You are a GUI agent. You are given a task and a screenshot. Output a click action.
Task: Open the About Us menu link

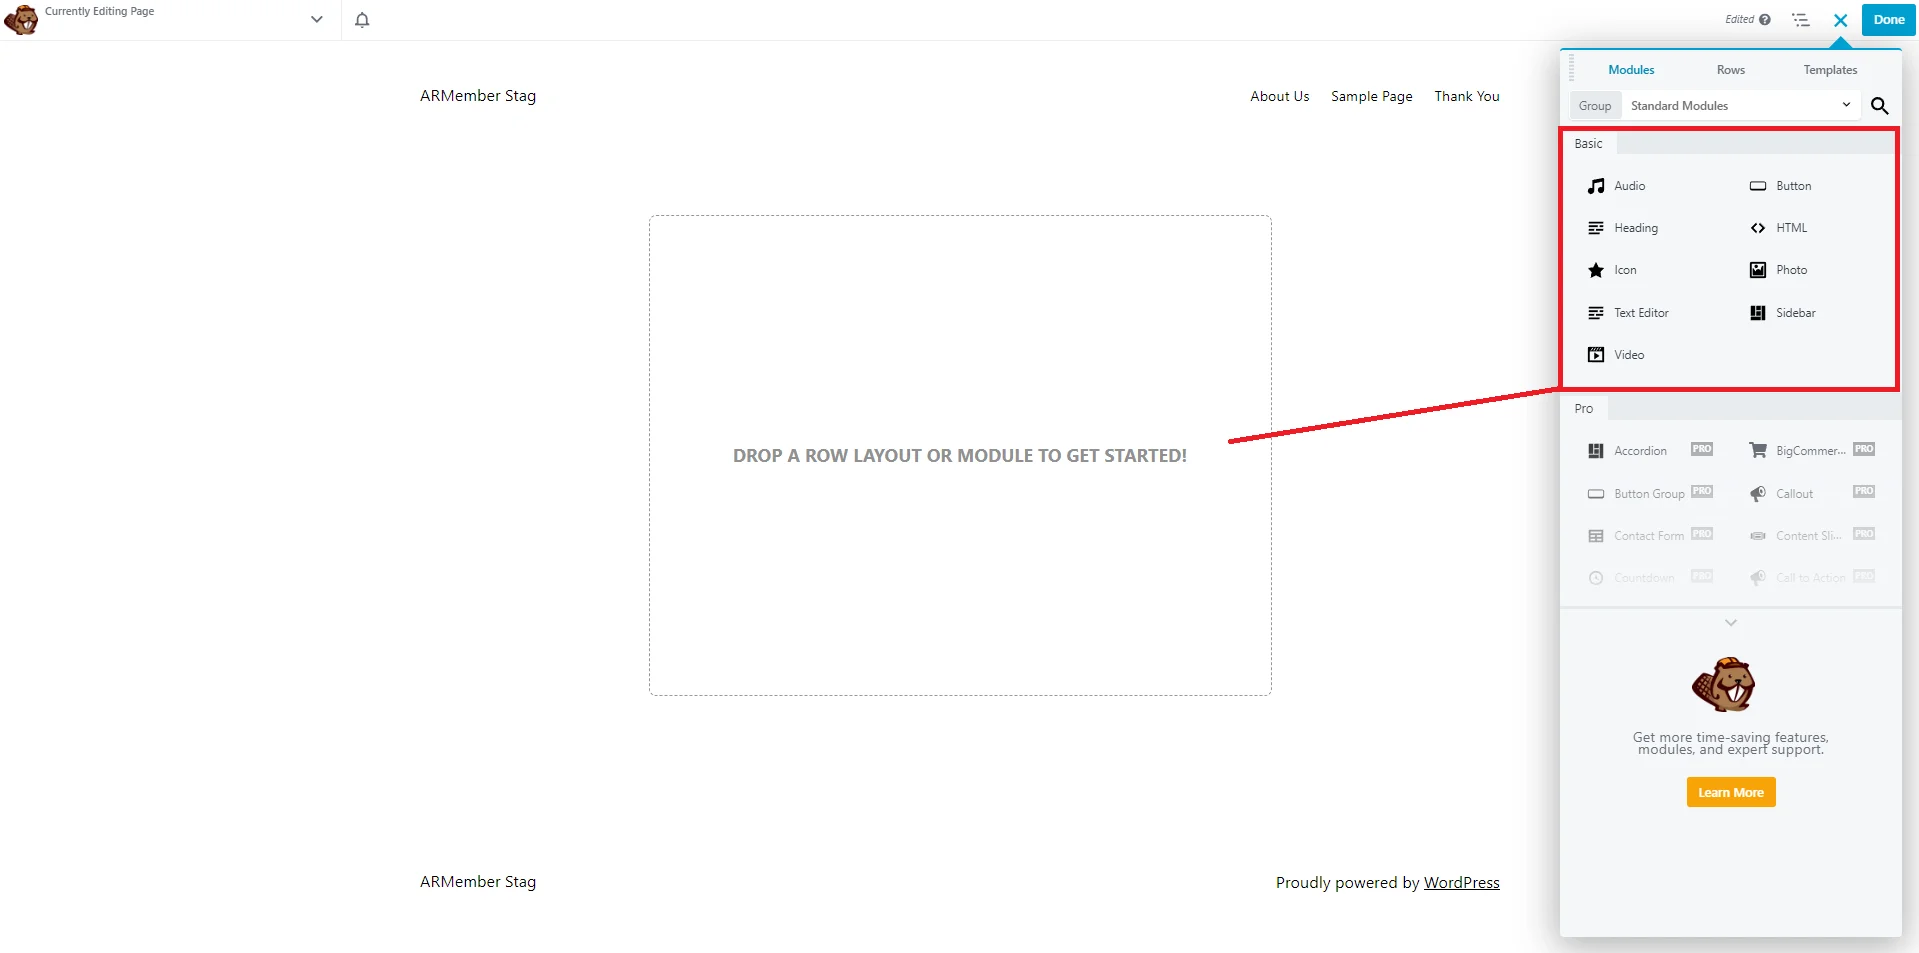click(1279, 96)
